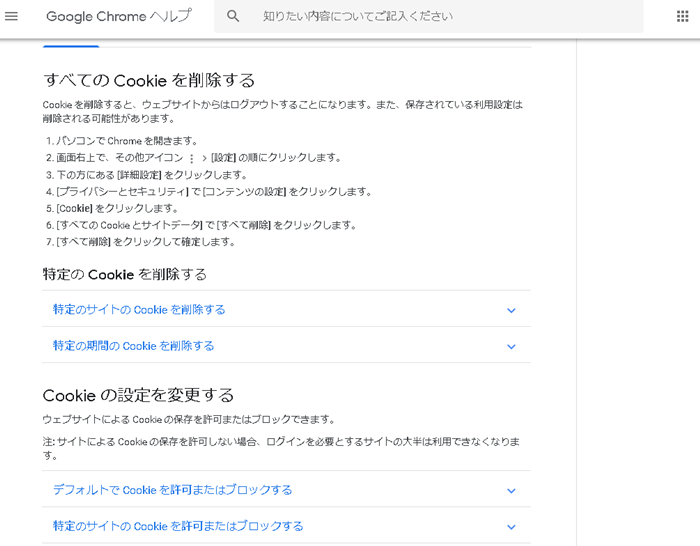Click chevron beside 特定のサイトの Cookie を許可またはブロックする
This screenshot has height=546, width=700.
click(511, 527)
